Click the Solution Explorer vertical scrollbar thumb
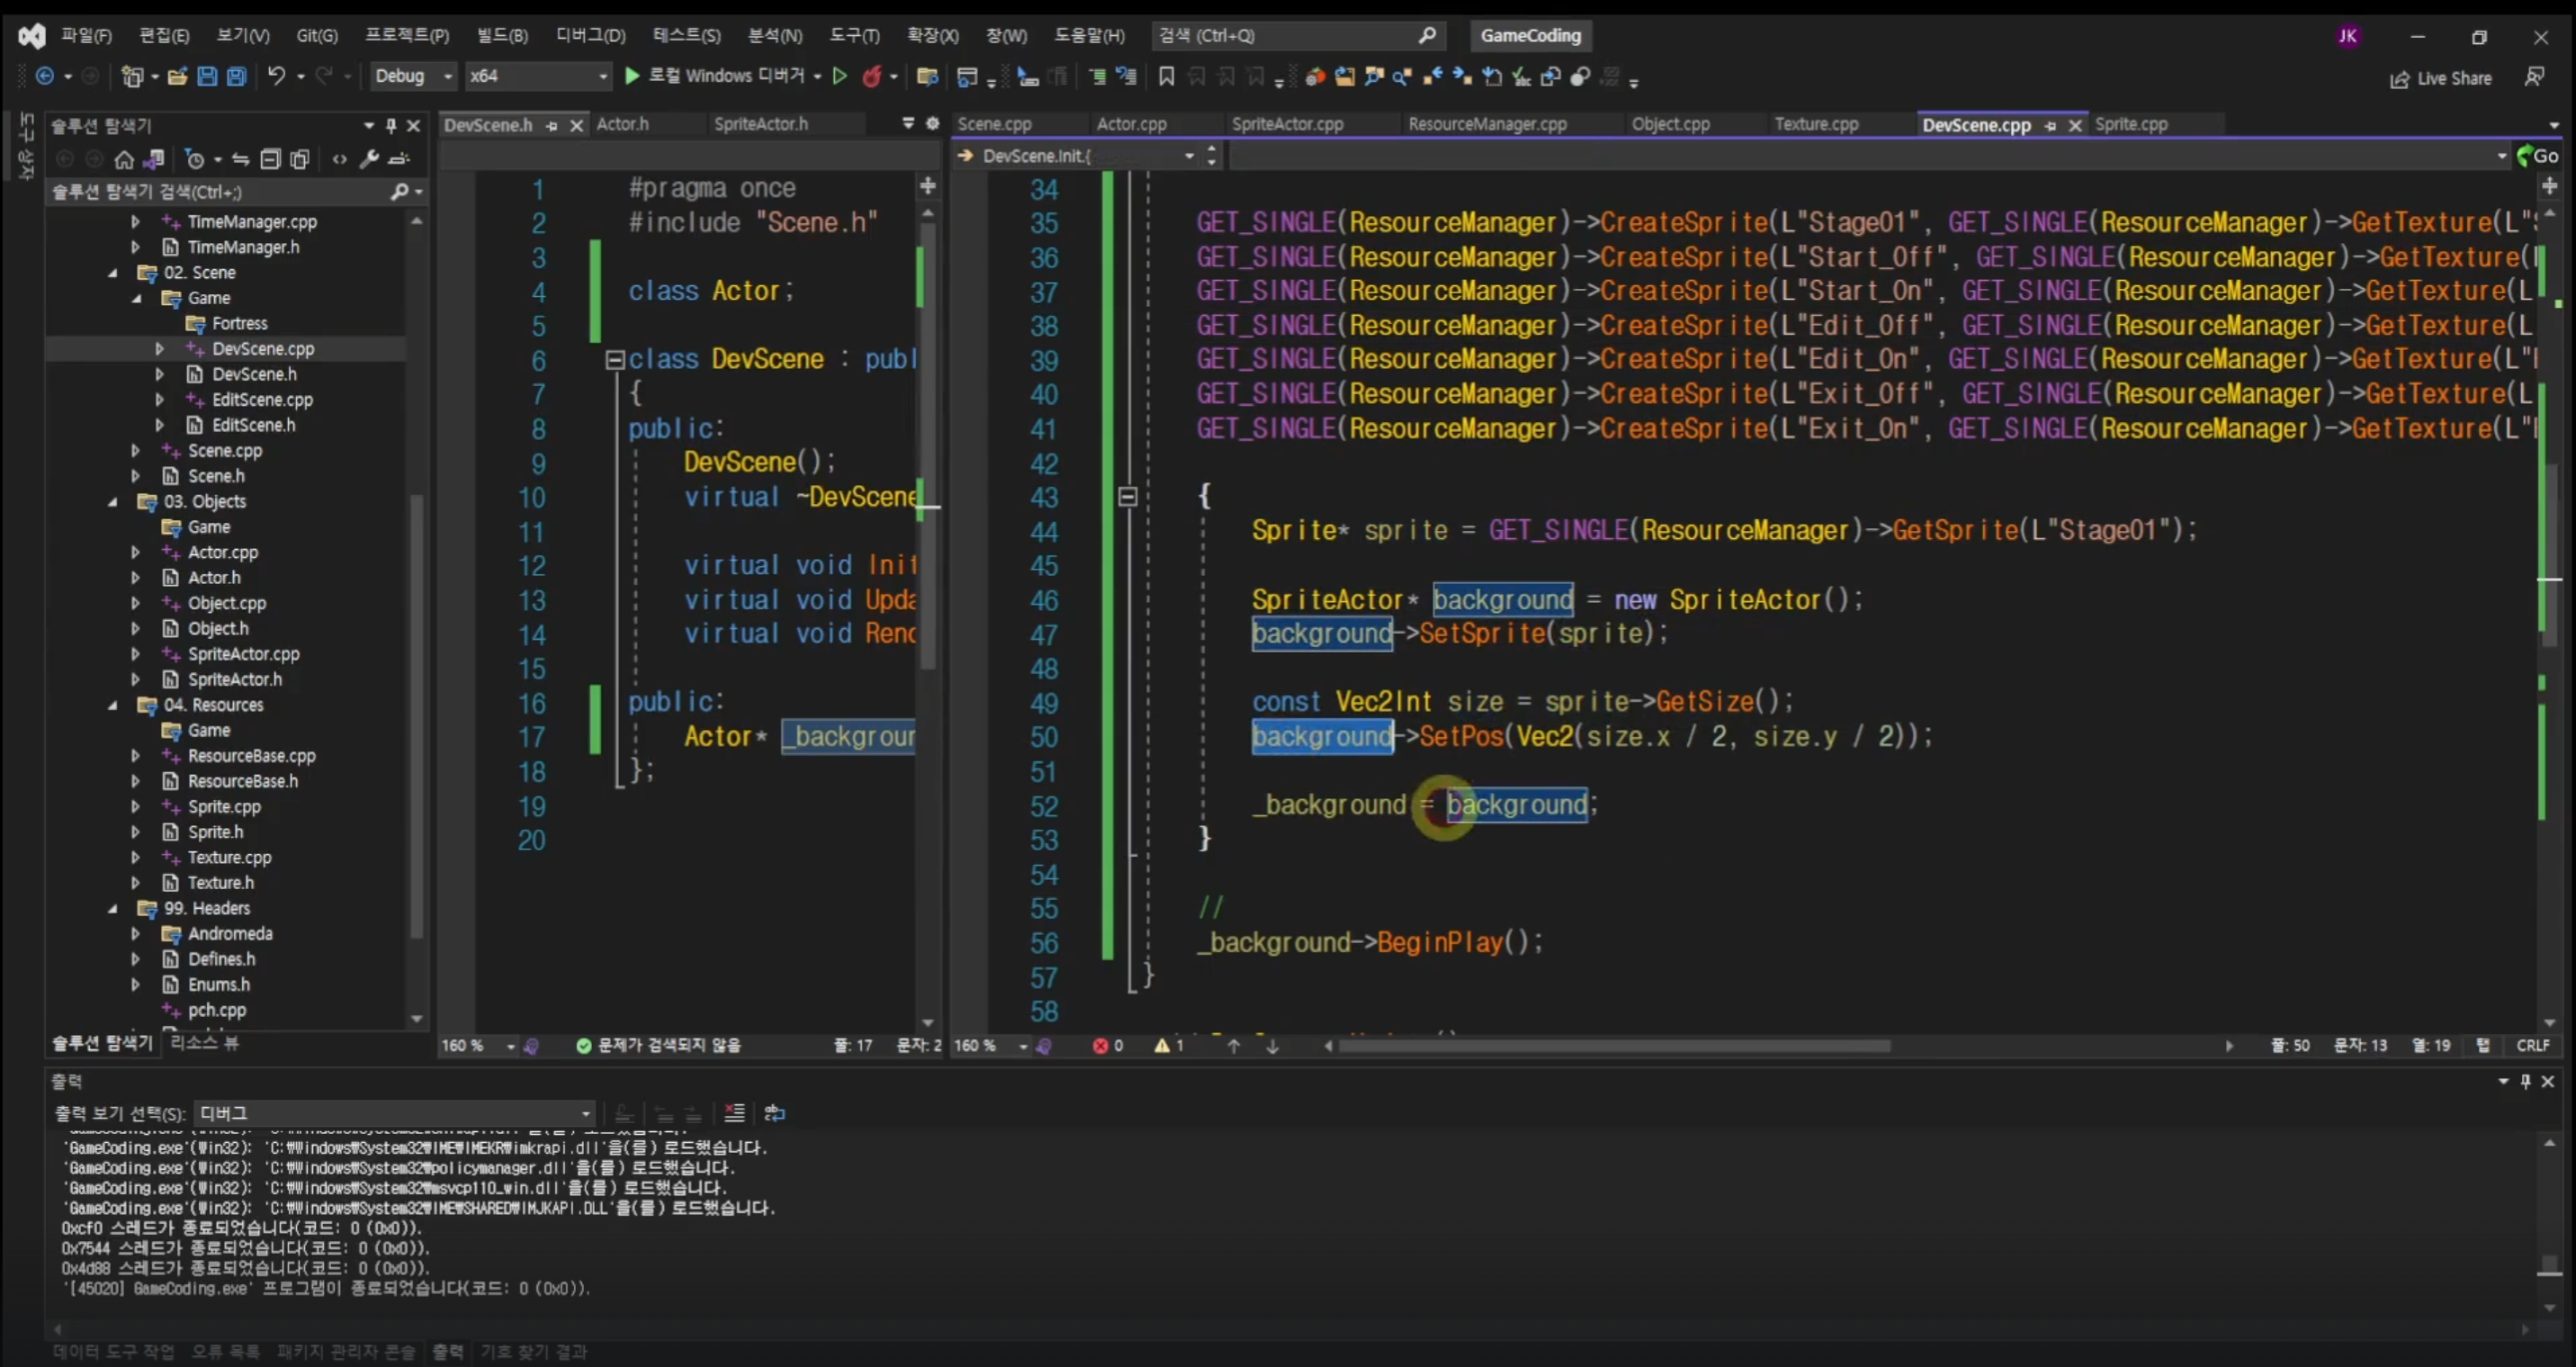Screen dimensions: 2576x1367 [417, 715]
